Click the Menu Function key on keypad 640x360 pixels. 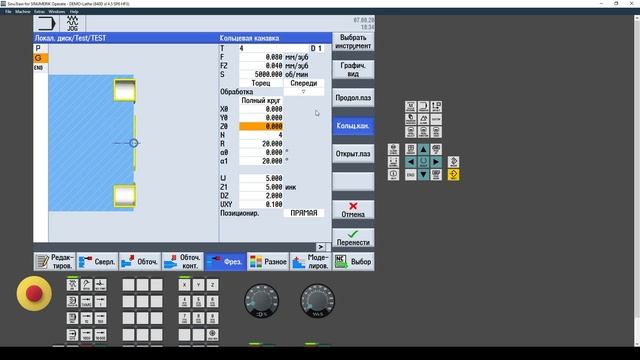tap(423, 132)
